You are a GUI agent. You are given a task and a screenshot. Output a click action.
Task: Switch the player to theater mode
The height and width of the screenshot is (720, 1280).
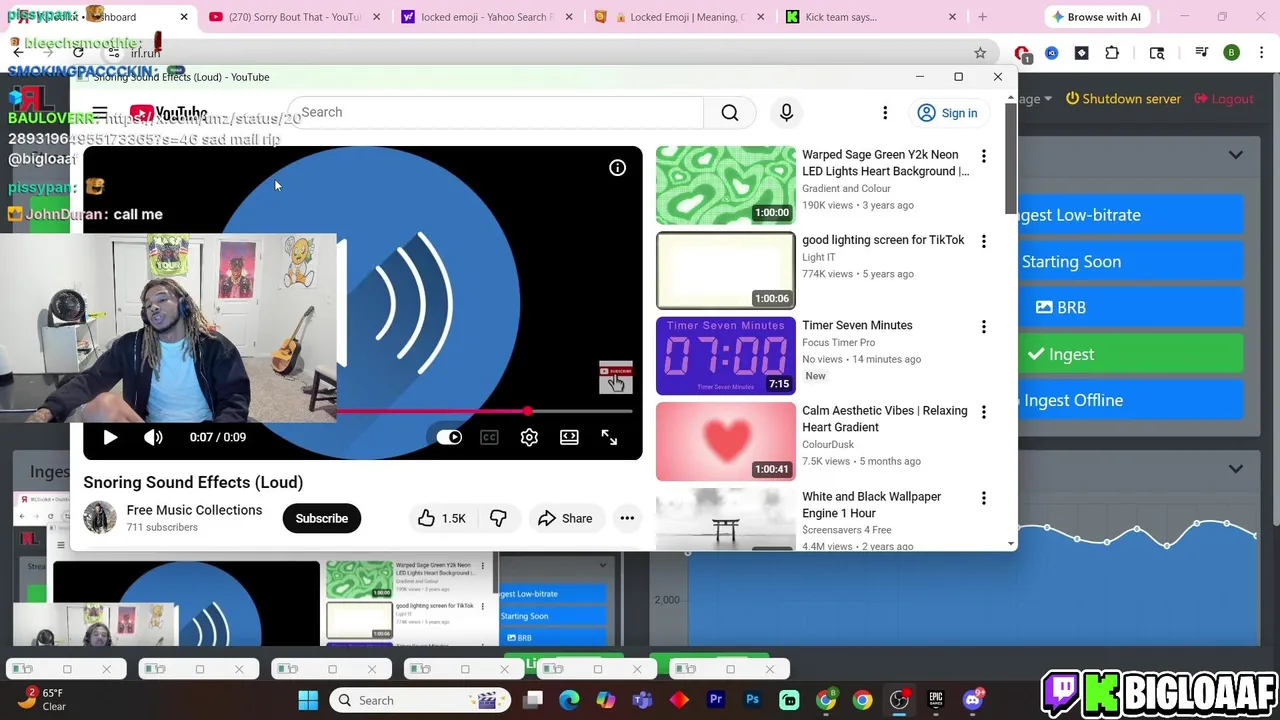tap(569, 437)
